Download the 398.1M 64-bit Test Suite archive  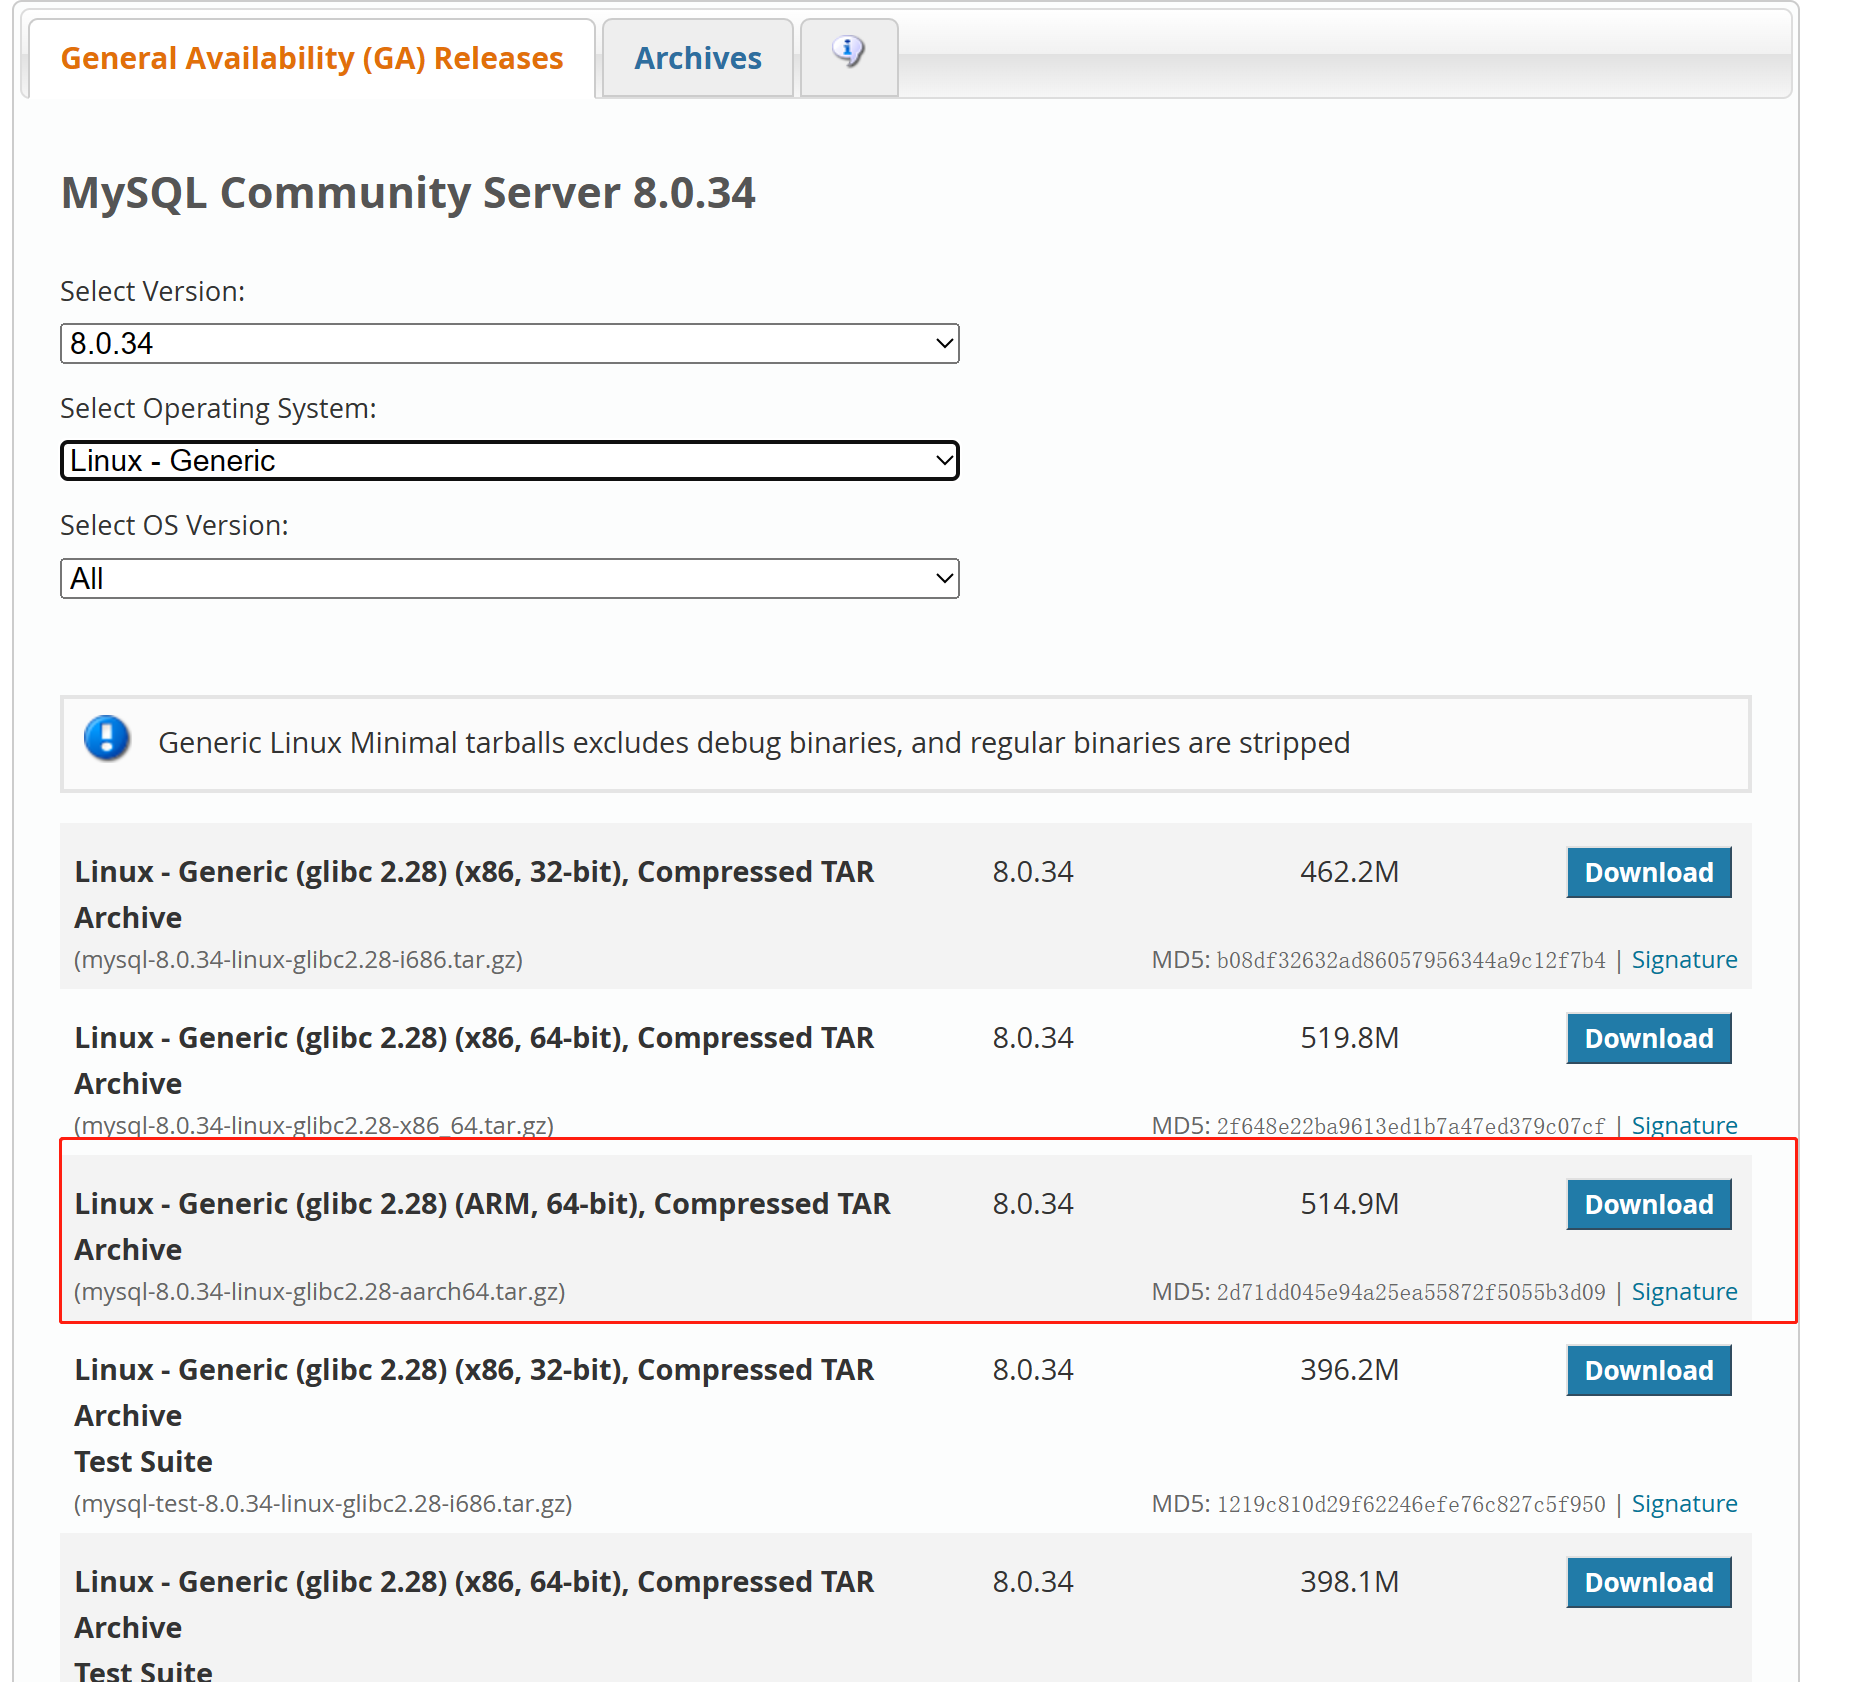click(x=1649, y=1582)
